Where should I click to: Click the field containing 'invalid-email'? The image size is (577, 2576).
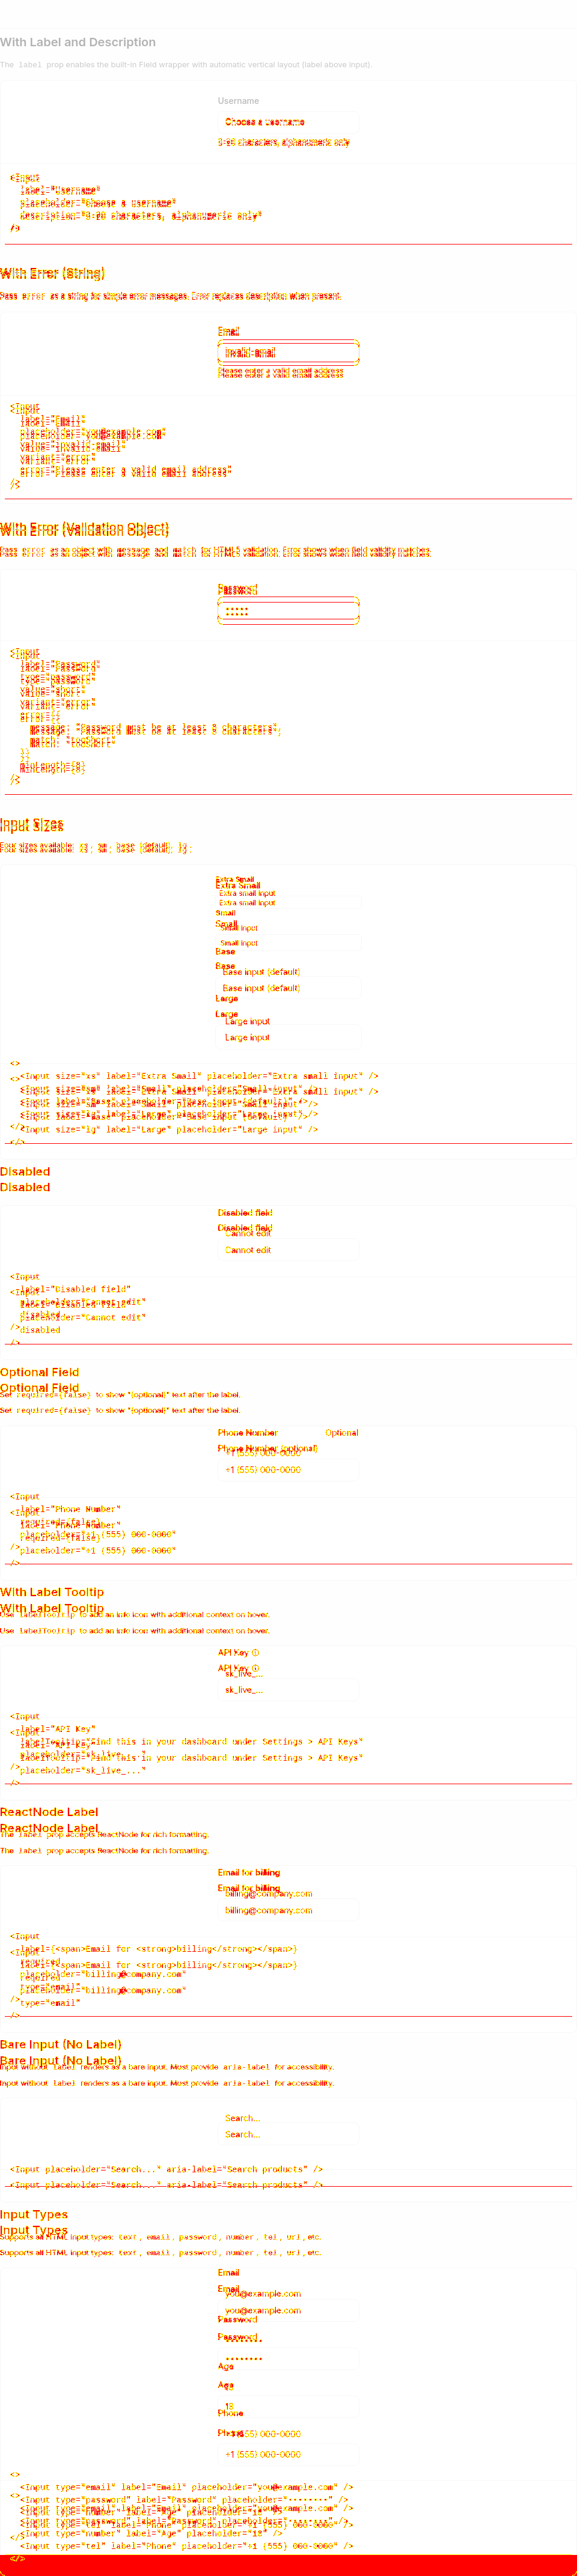[288, 353]
